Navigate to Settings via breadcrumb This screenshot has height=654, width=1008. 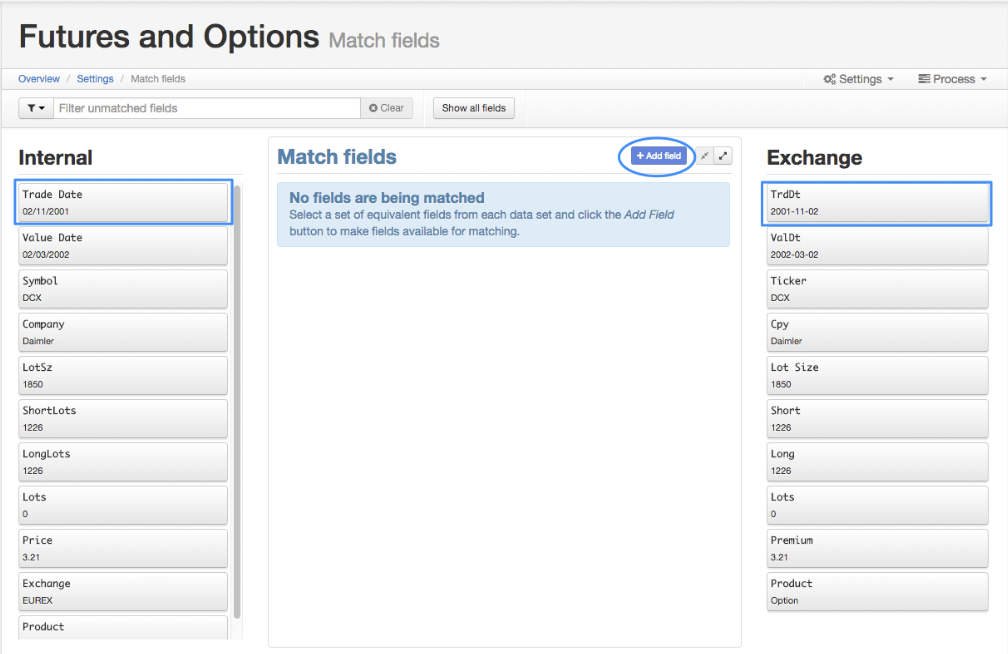(95, 78)
